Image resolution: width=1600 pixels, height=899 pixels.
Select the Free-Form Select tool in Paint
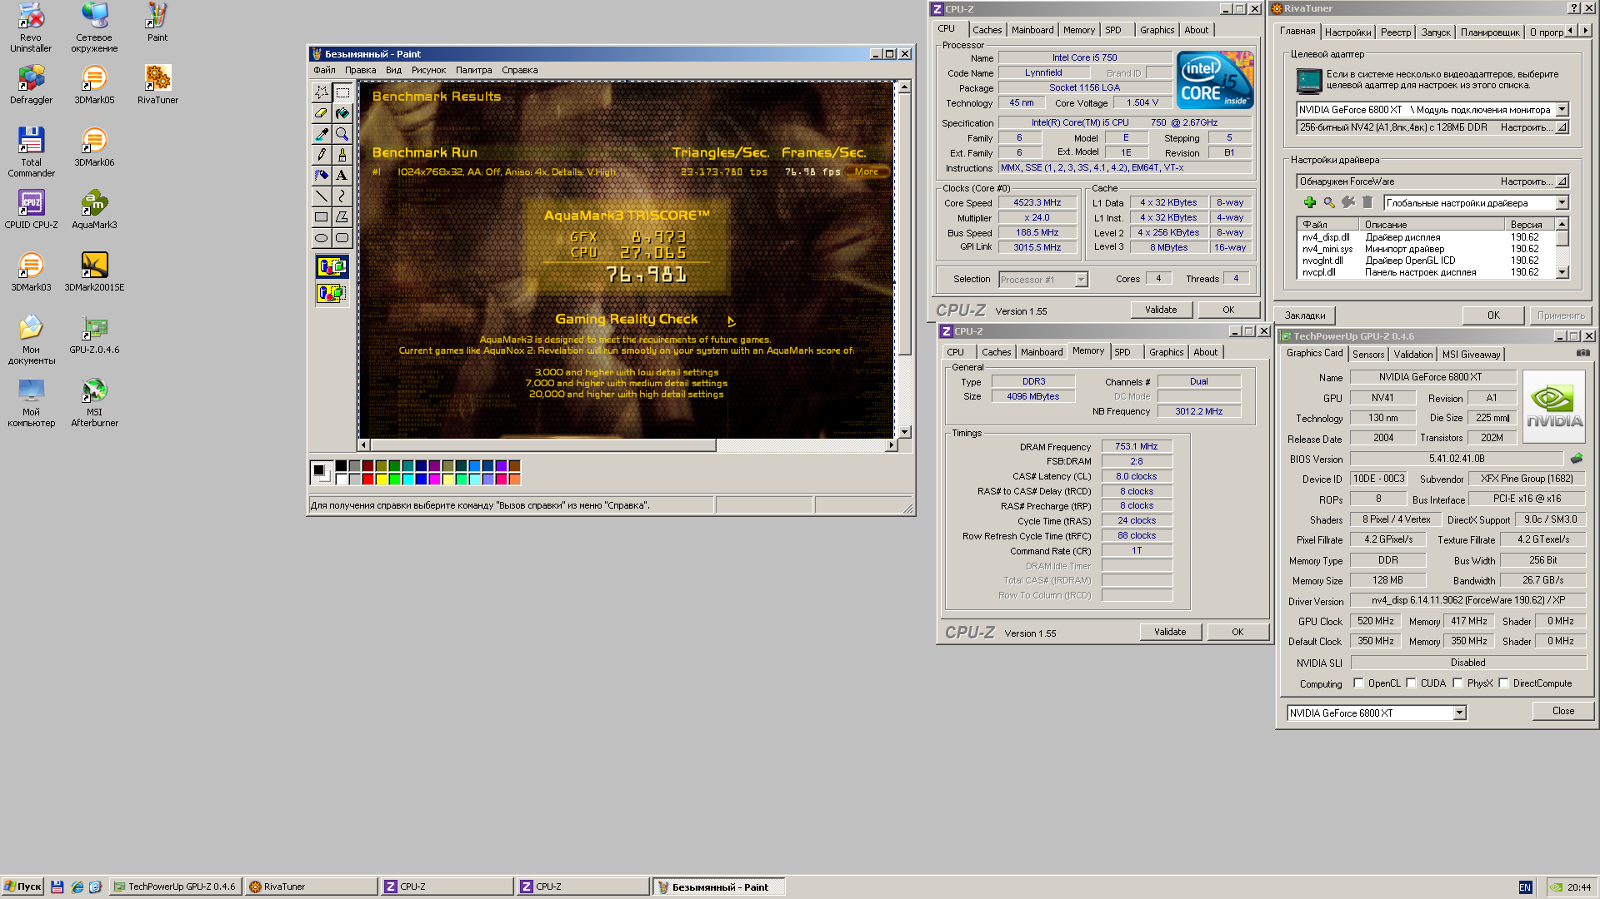[x=321, y=92]
